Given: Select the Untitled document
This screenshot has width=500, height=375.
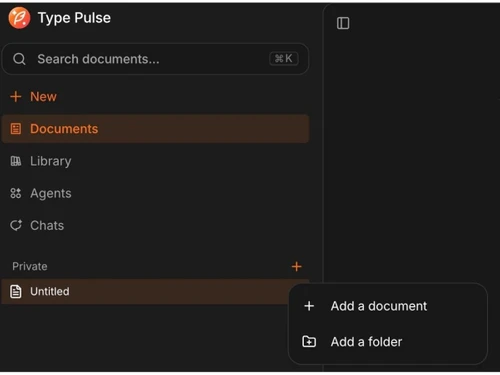Looking at the screenshot, I should coord(145,291).
